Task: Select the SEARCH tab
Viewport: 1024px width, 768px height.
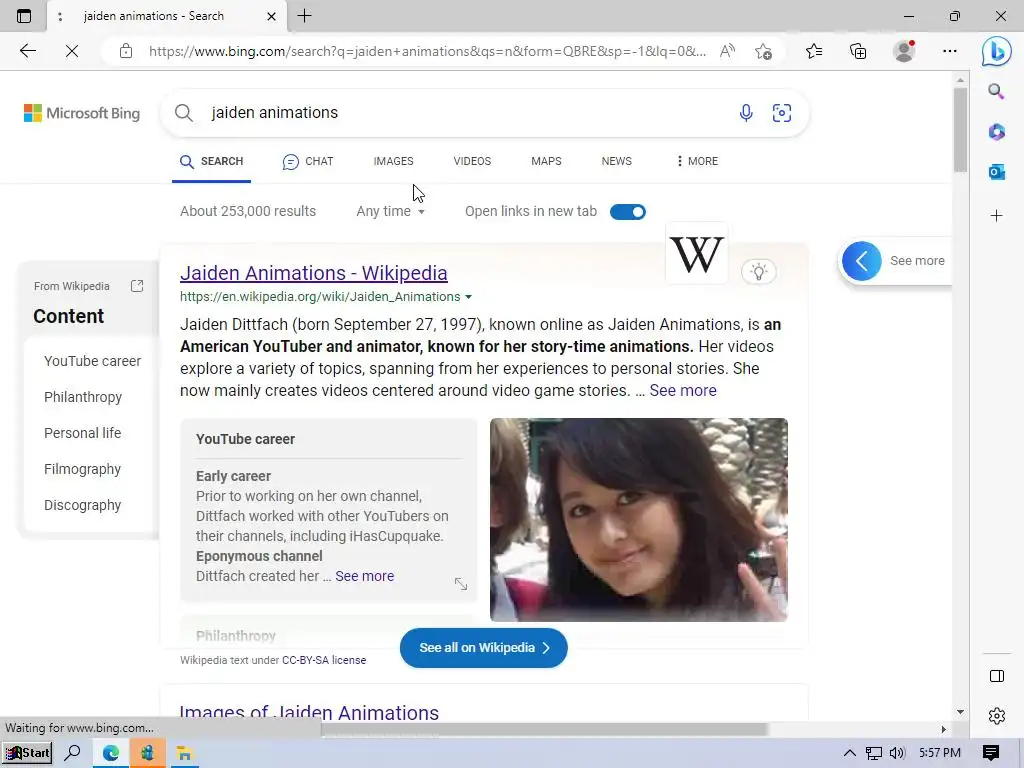Action: (211, 161)
